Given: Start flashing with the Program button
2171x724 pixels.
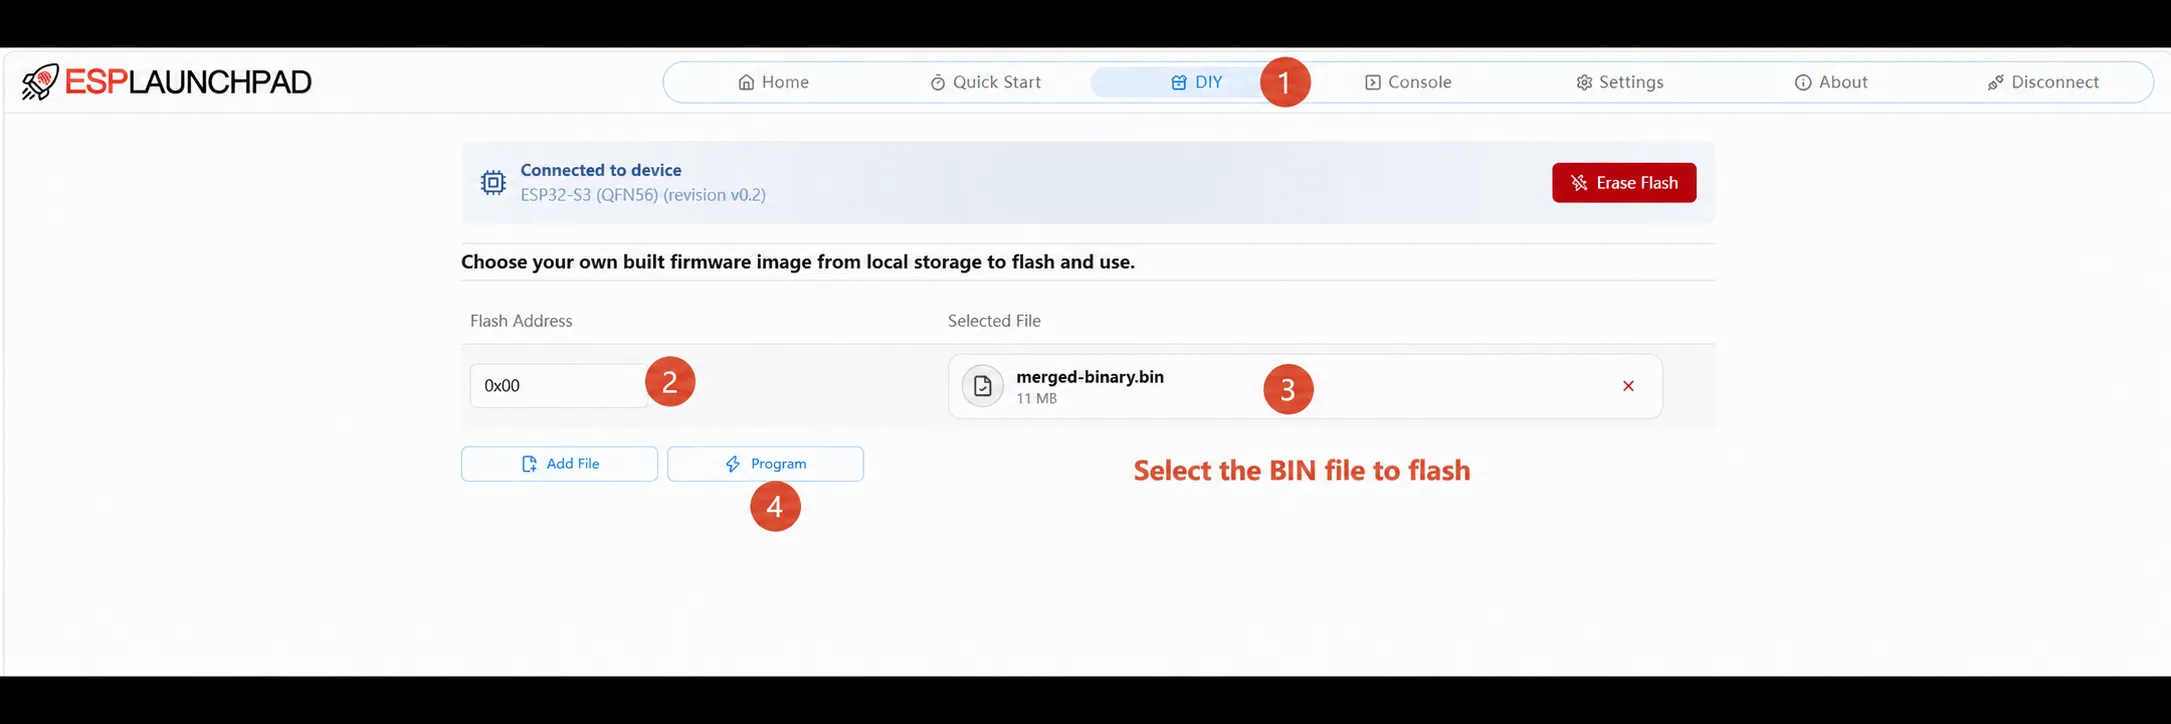Looking at the screenshot, I should point(765,464).
